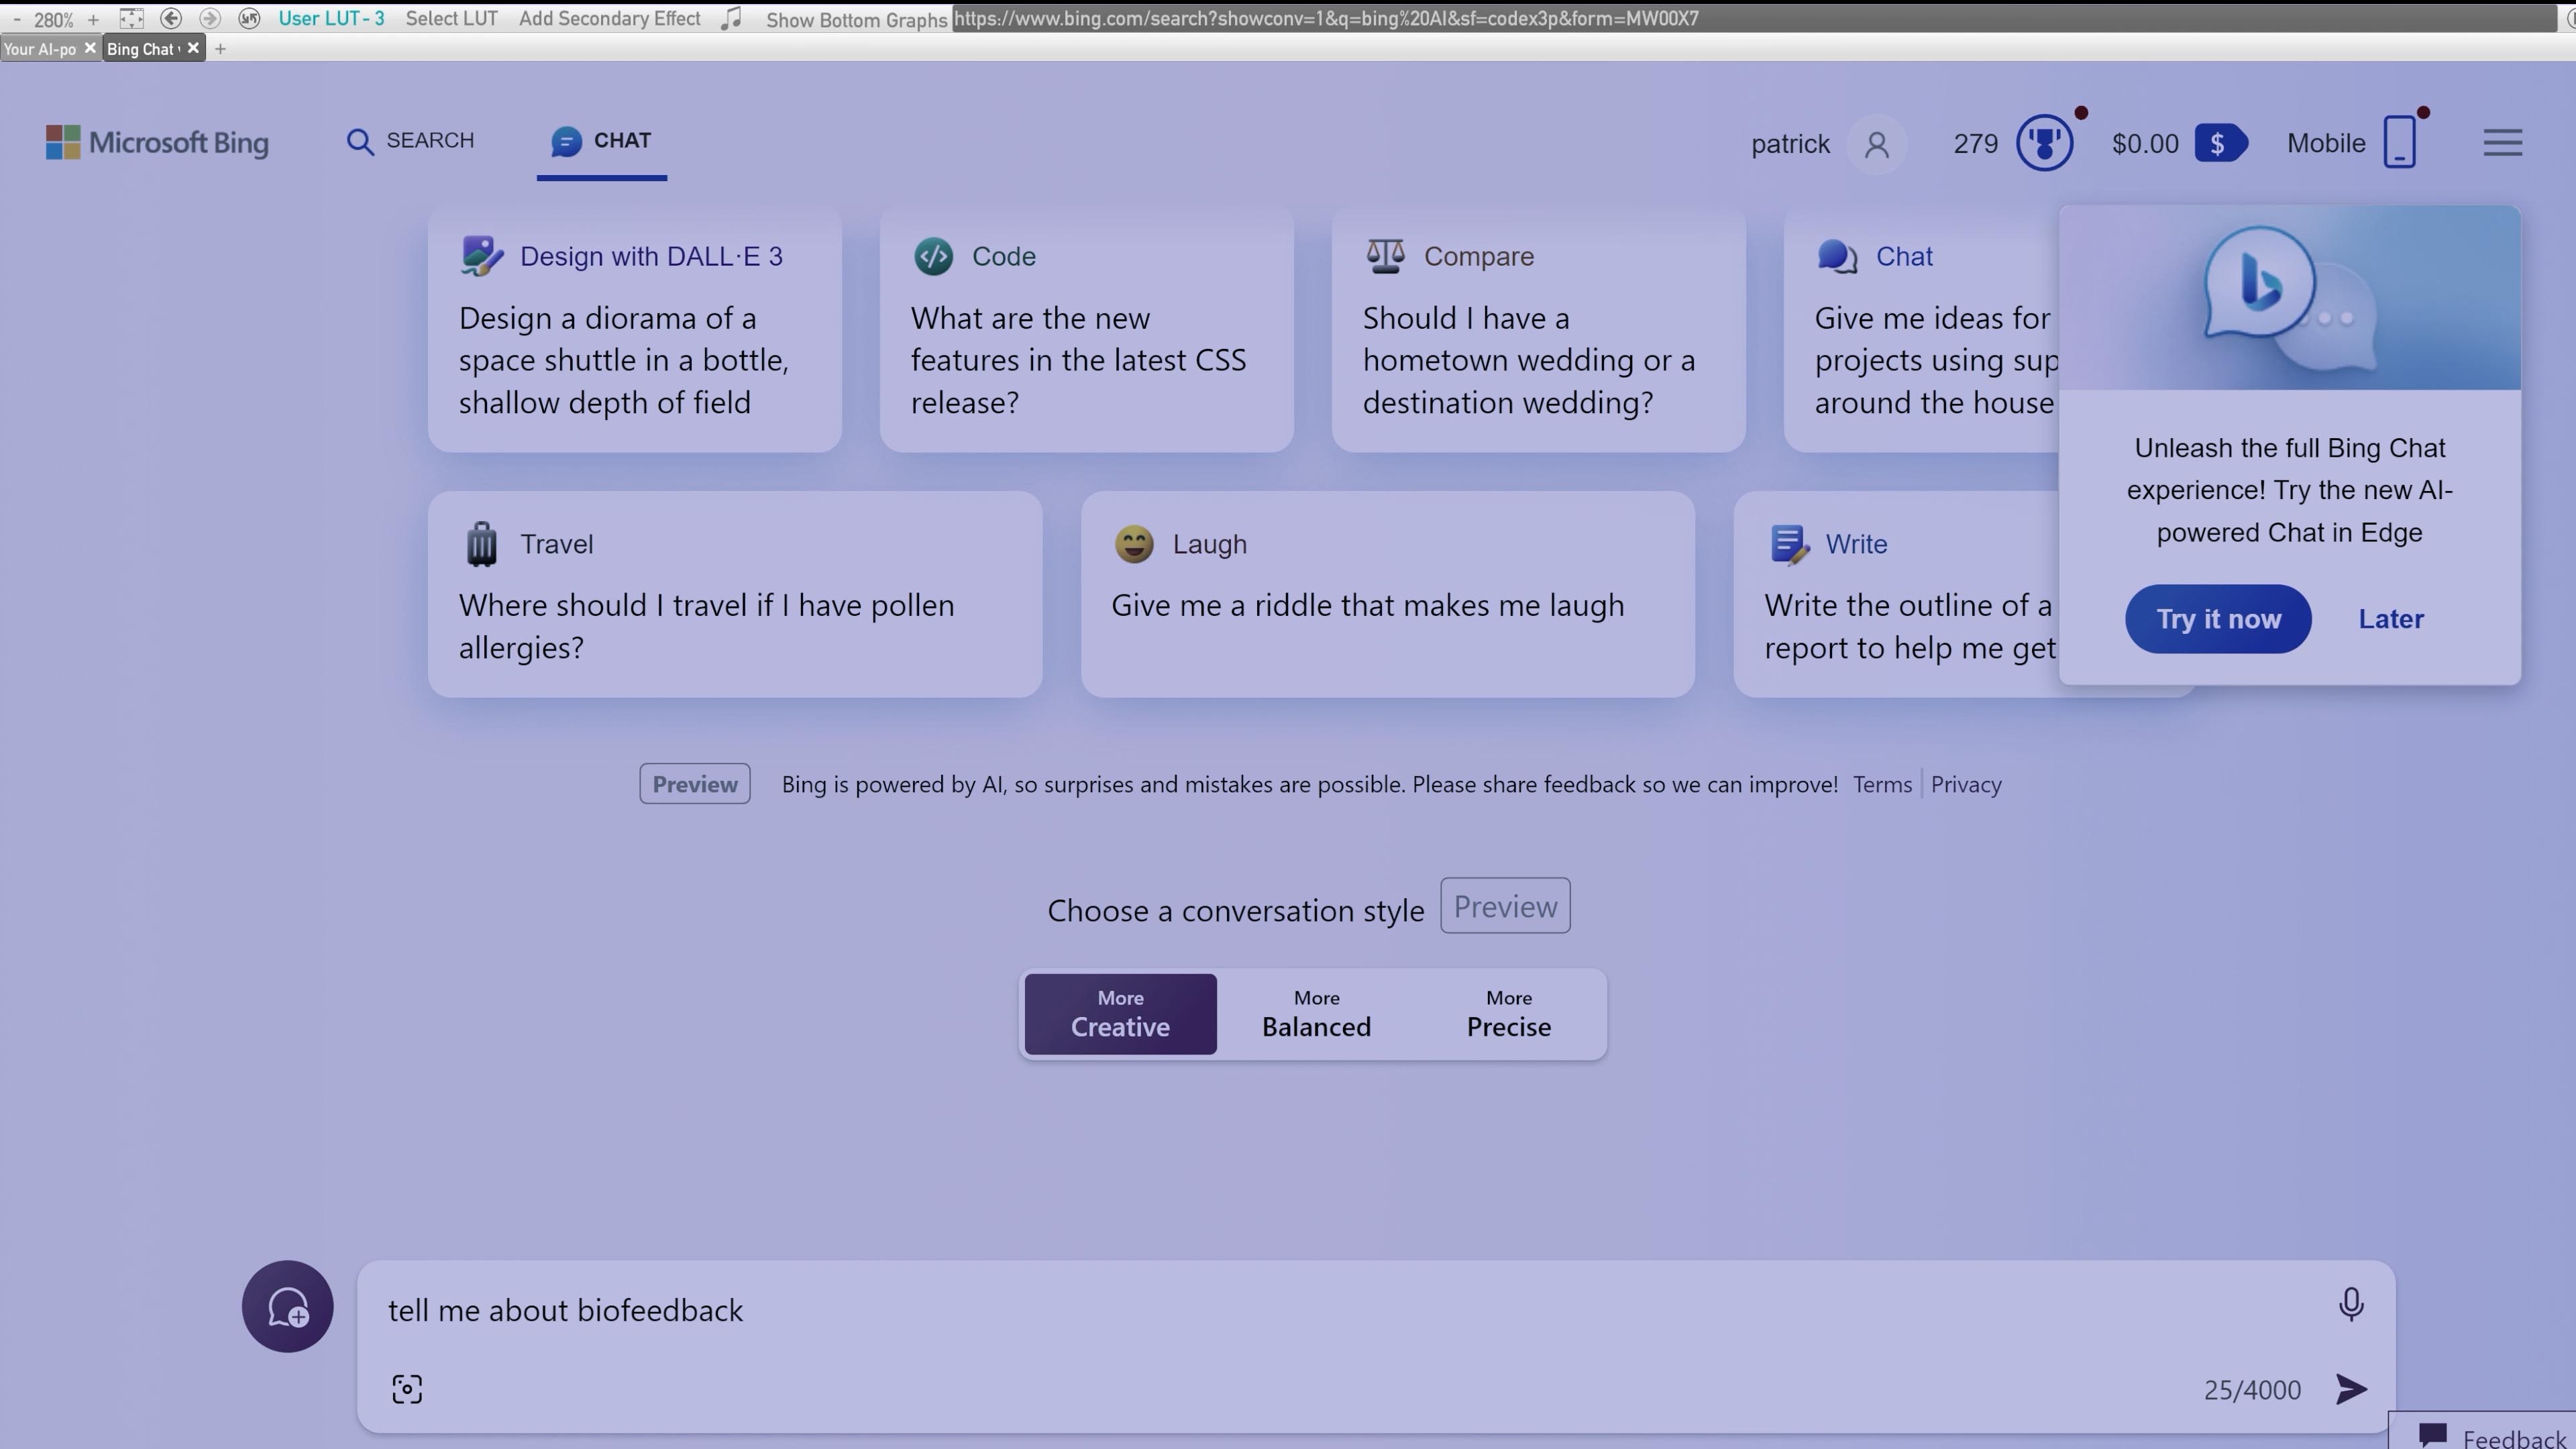Click the microphone voice input icon
The image size is (2576, 1449).
click(2351, 1304)
